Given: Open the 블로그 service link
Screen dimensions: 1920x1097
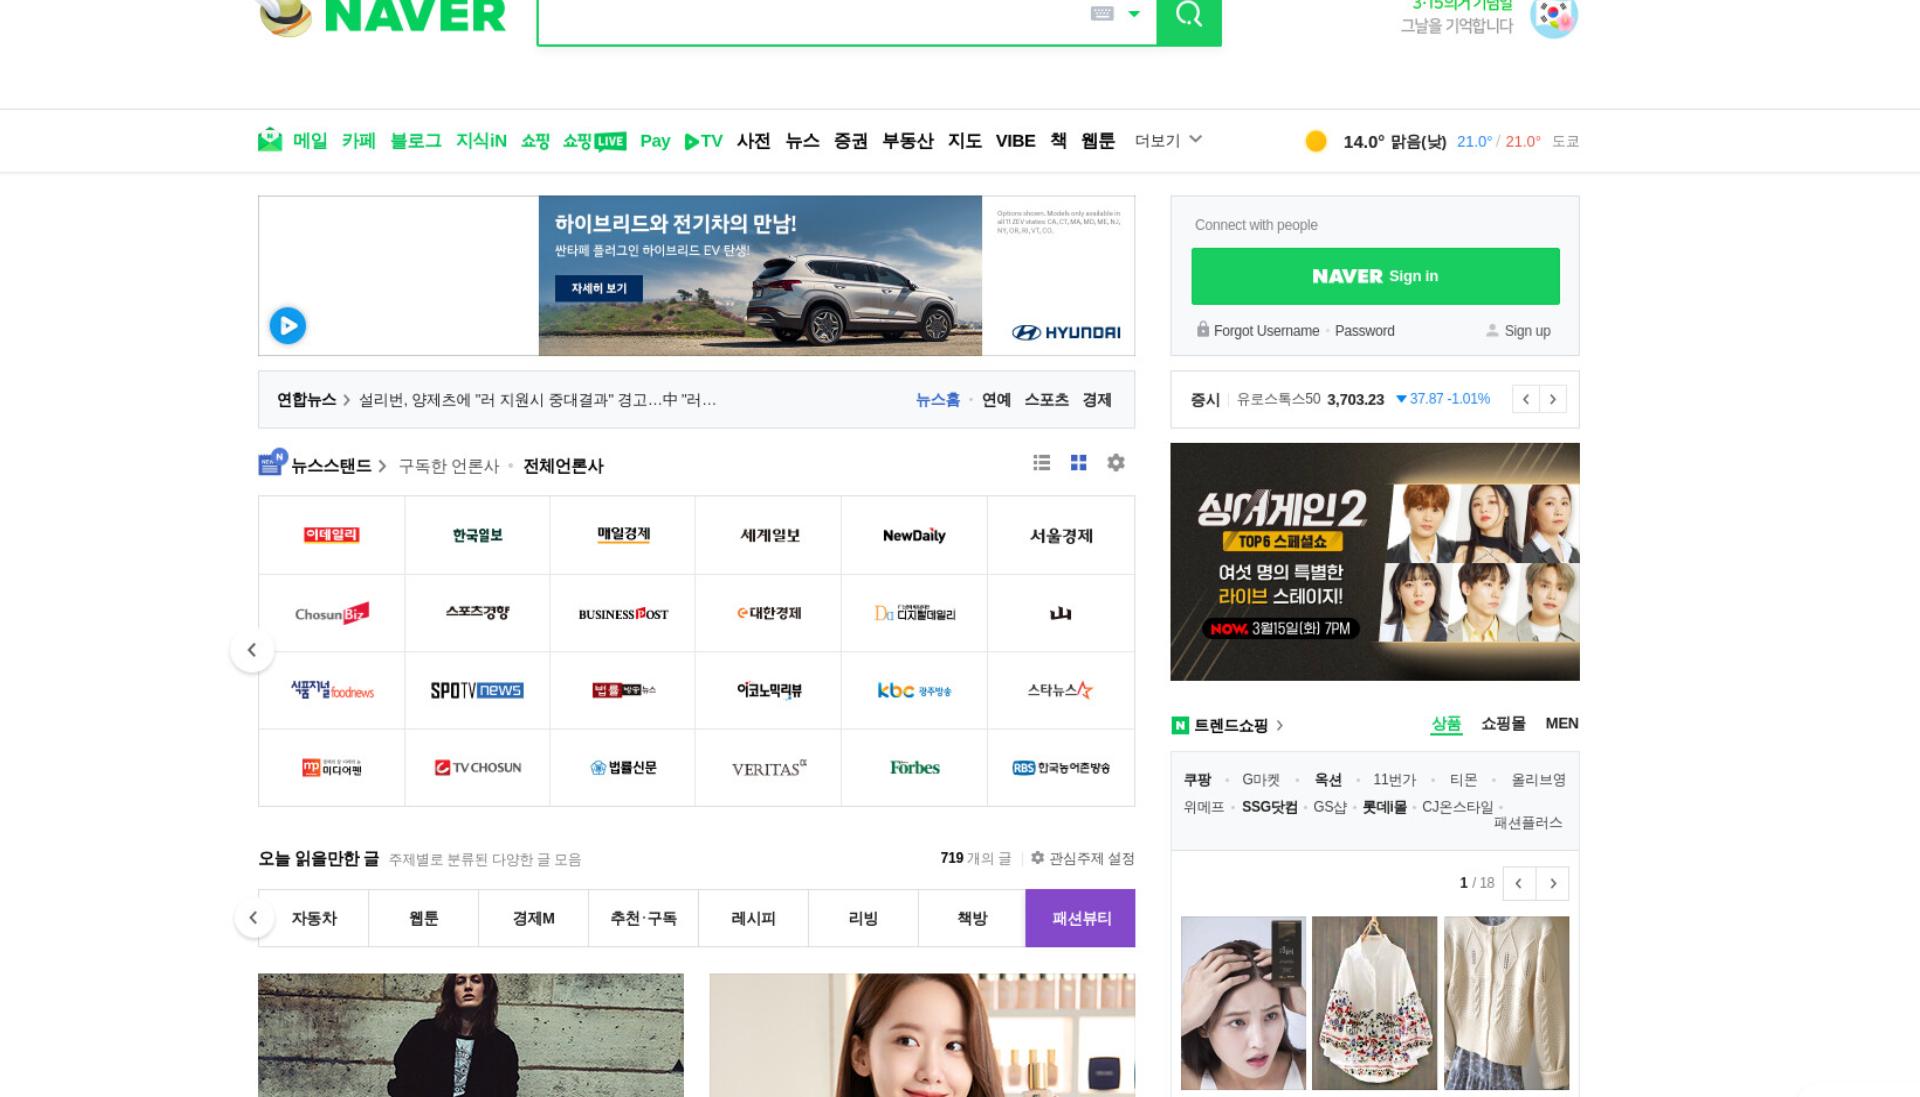Looking at the screenshot, I should coord(415,141).
